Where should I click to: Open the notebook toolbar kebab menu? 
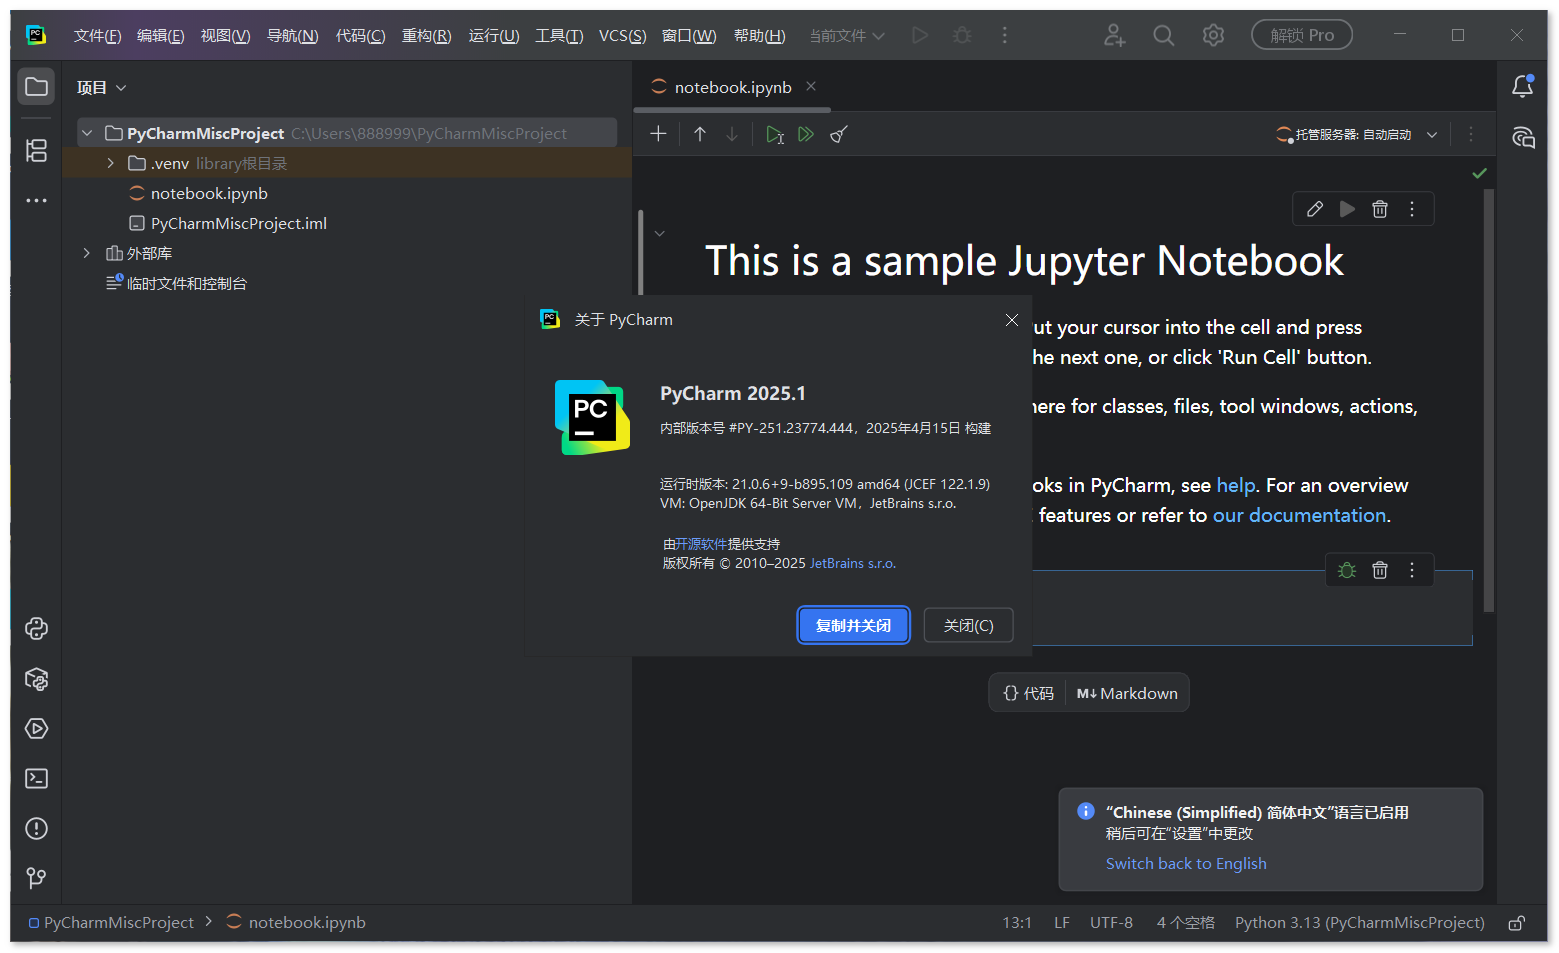1470,134
